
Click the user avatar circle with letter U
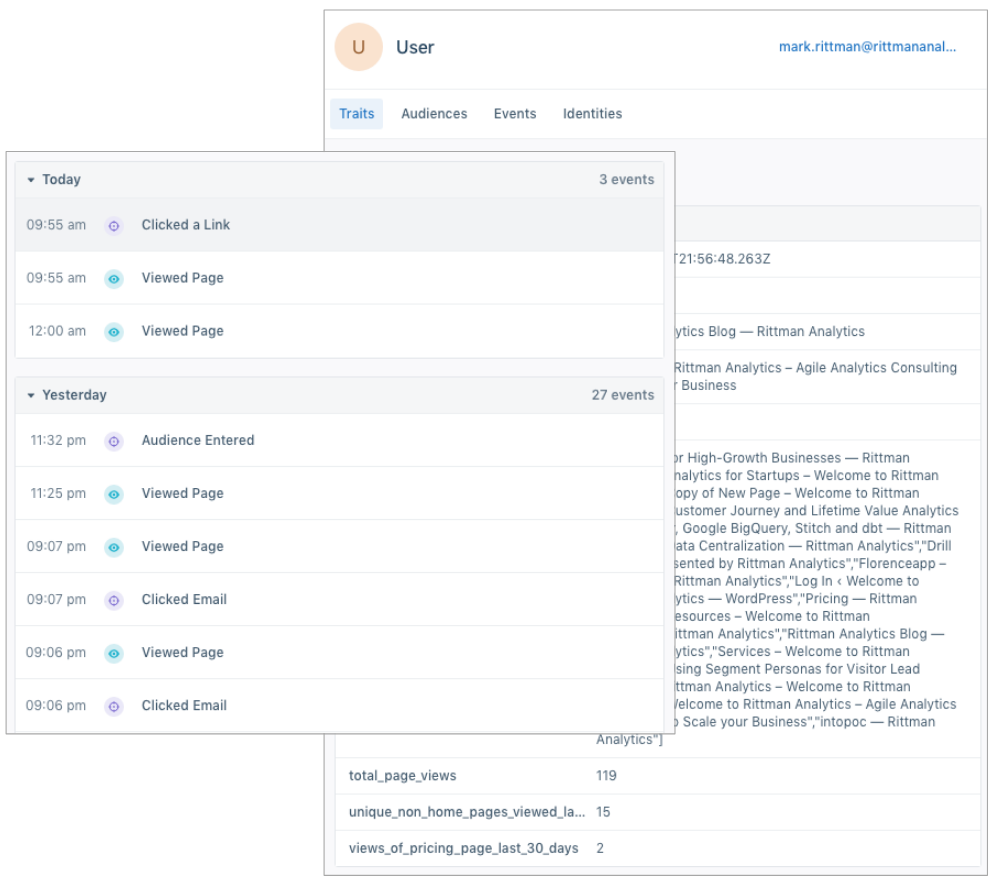[x=358, y=47]
